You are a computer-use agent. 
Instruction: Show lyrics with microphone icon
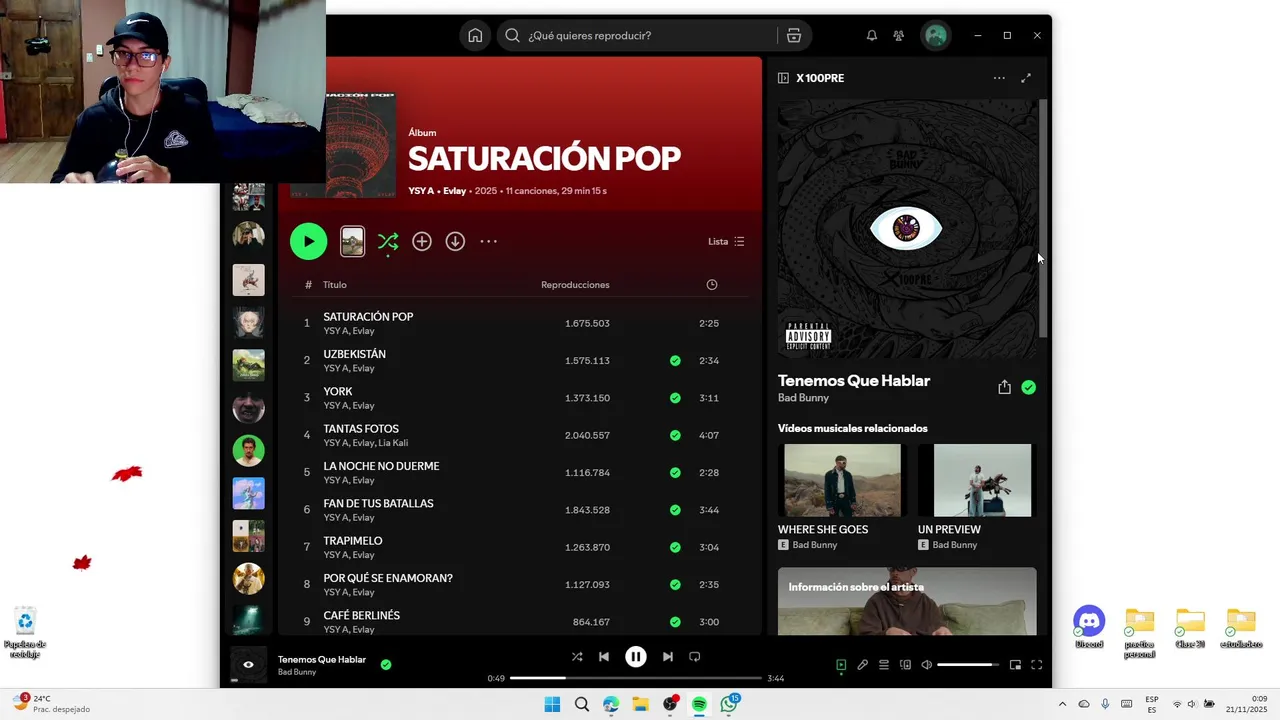[862, 665]
